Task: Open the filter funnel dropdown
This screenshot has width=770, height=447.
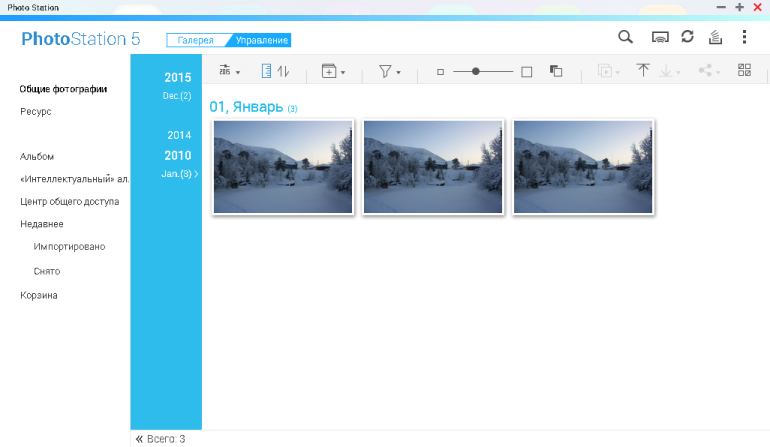Action: coord(390,72)
